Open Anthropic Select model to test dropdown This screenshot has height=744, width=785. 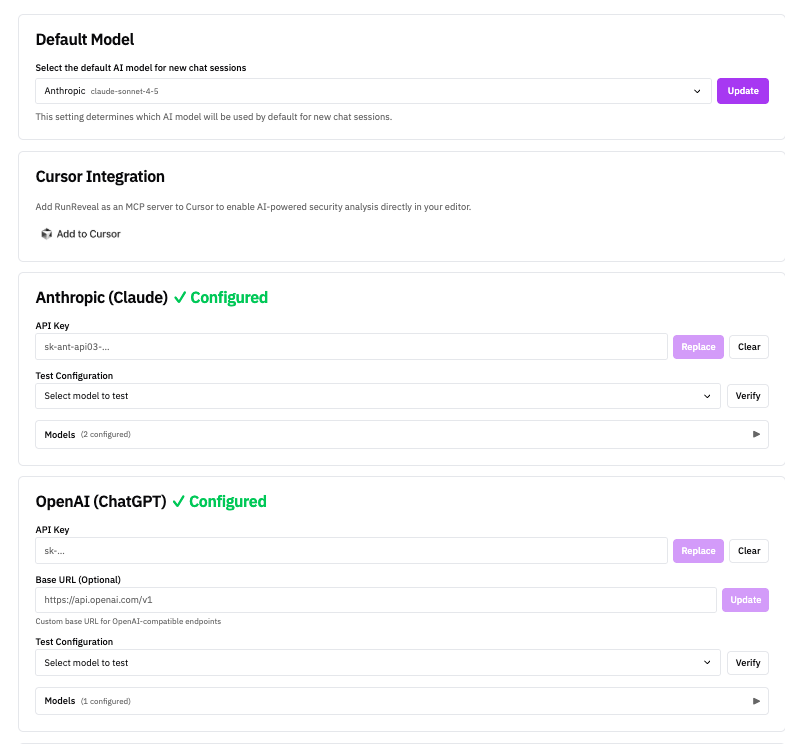[x=377, y=396]
